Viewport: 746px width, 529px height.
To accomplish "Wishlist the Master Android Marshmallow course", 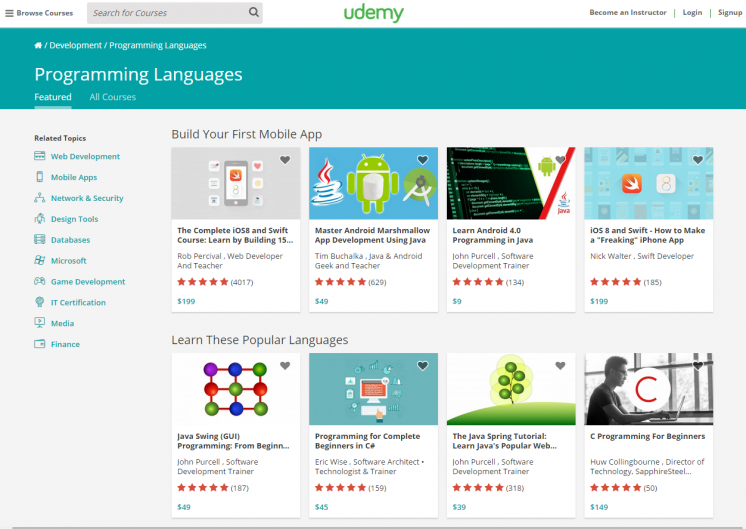I will pyautogui.click(x=422, y=160).
